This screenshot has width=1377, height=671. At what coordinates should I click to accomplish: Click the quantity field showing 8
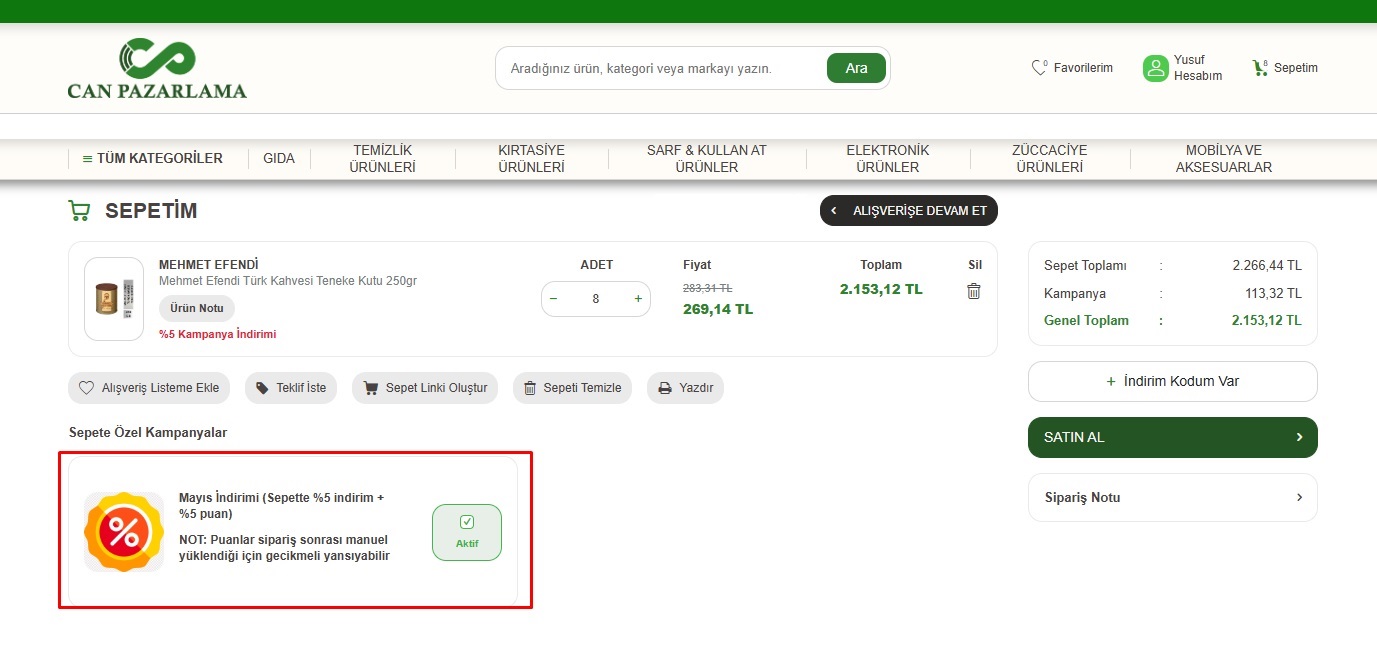point(596,298)
